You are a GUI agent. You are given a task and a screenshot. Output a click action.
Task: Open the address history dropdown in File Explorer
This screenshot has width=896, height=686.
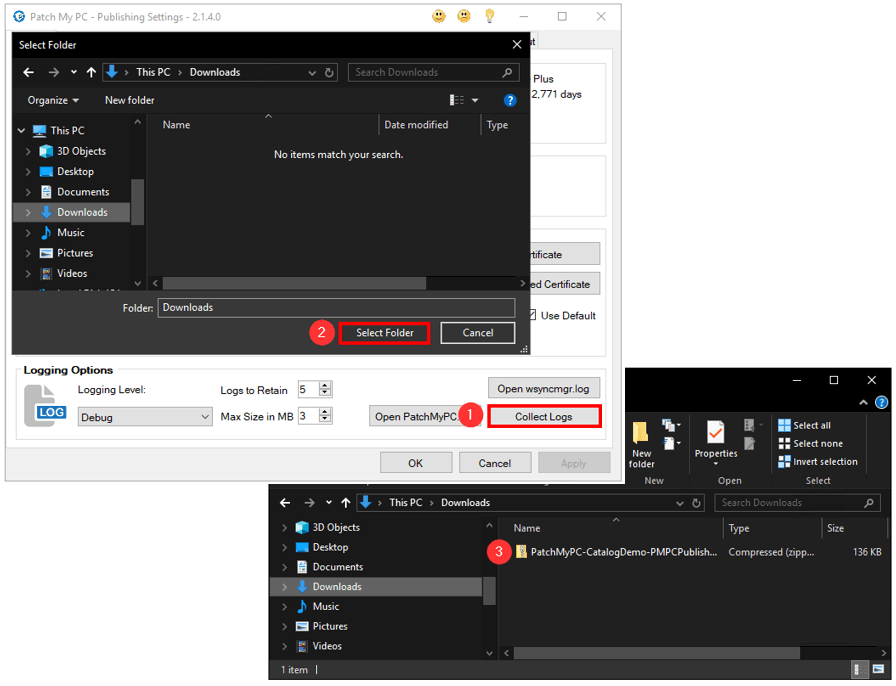[x=680, y=503]
